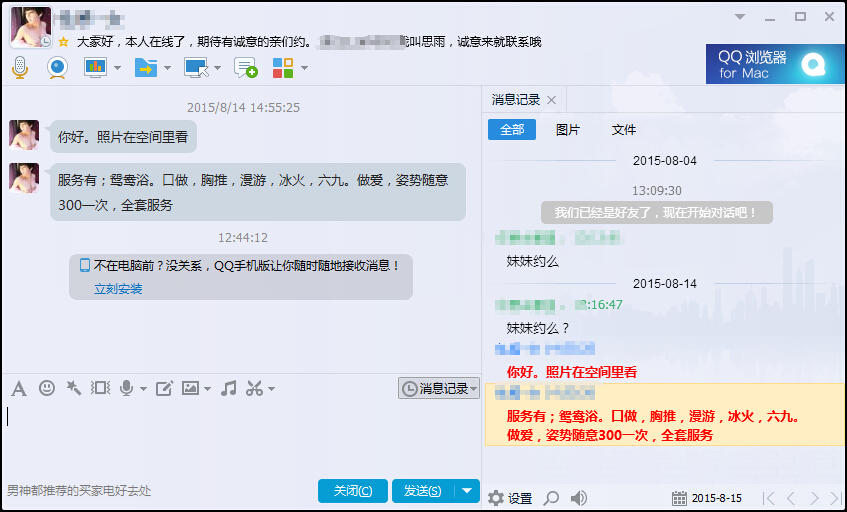
Task: Click the chat timestamp 2015/8/14 14:55:25
Action: pos(243,107)
